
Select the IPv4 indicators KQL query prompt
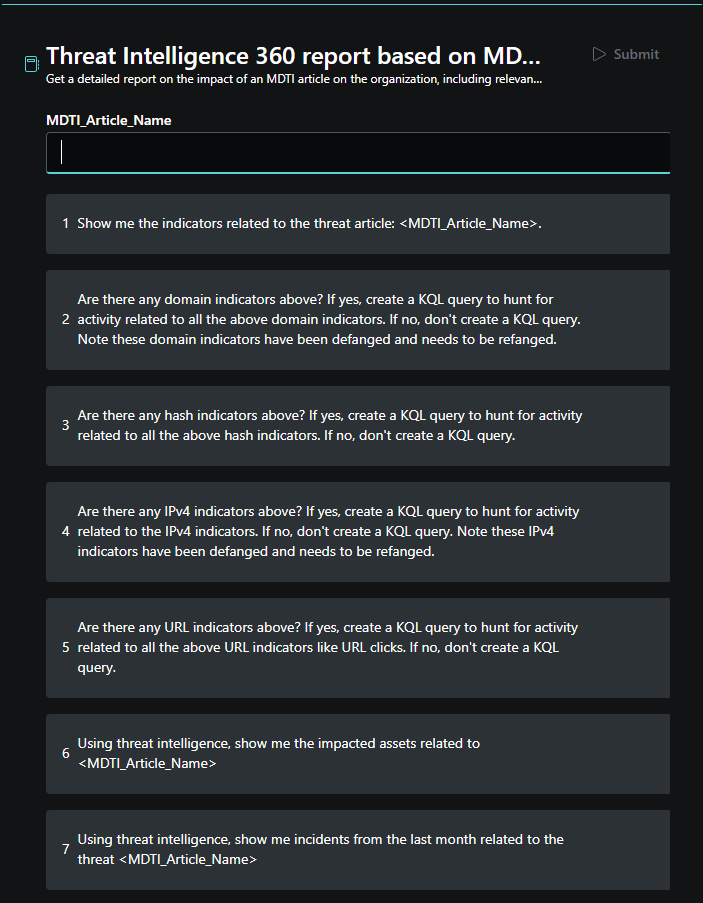358,532
